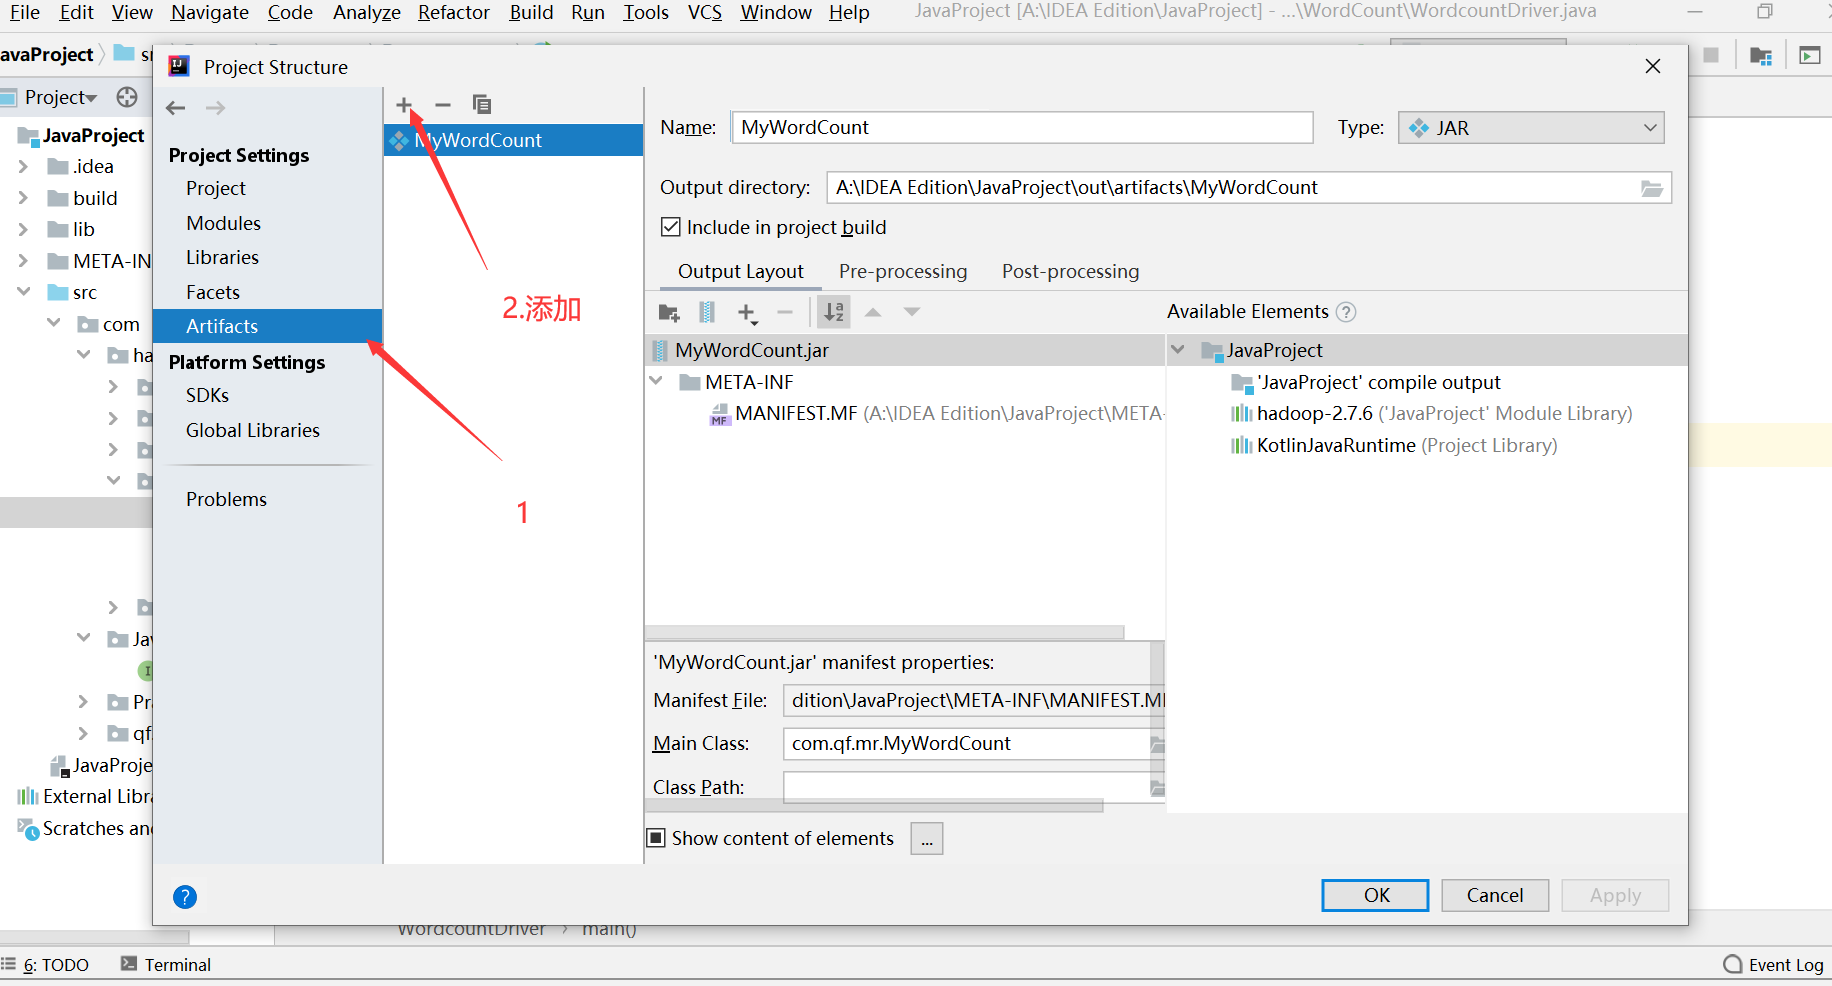This screenshot has height=986, width=1832.
Task: Open the Analyze menu
Action: click(367, 12)
